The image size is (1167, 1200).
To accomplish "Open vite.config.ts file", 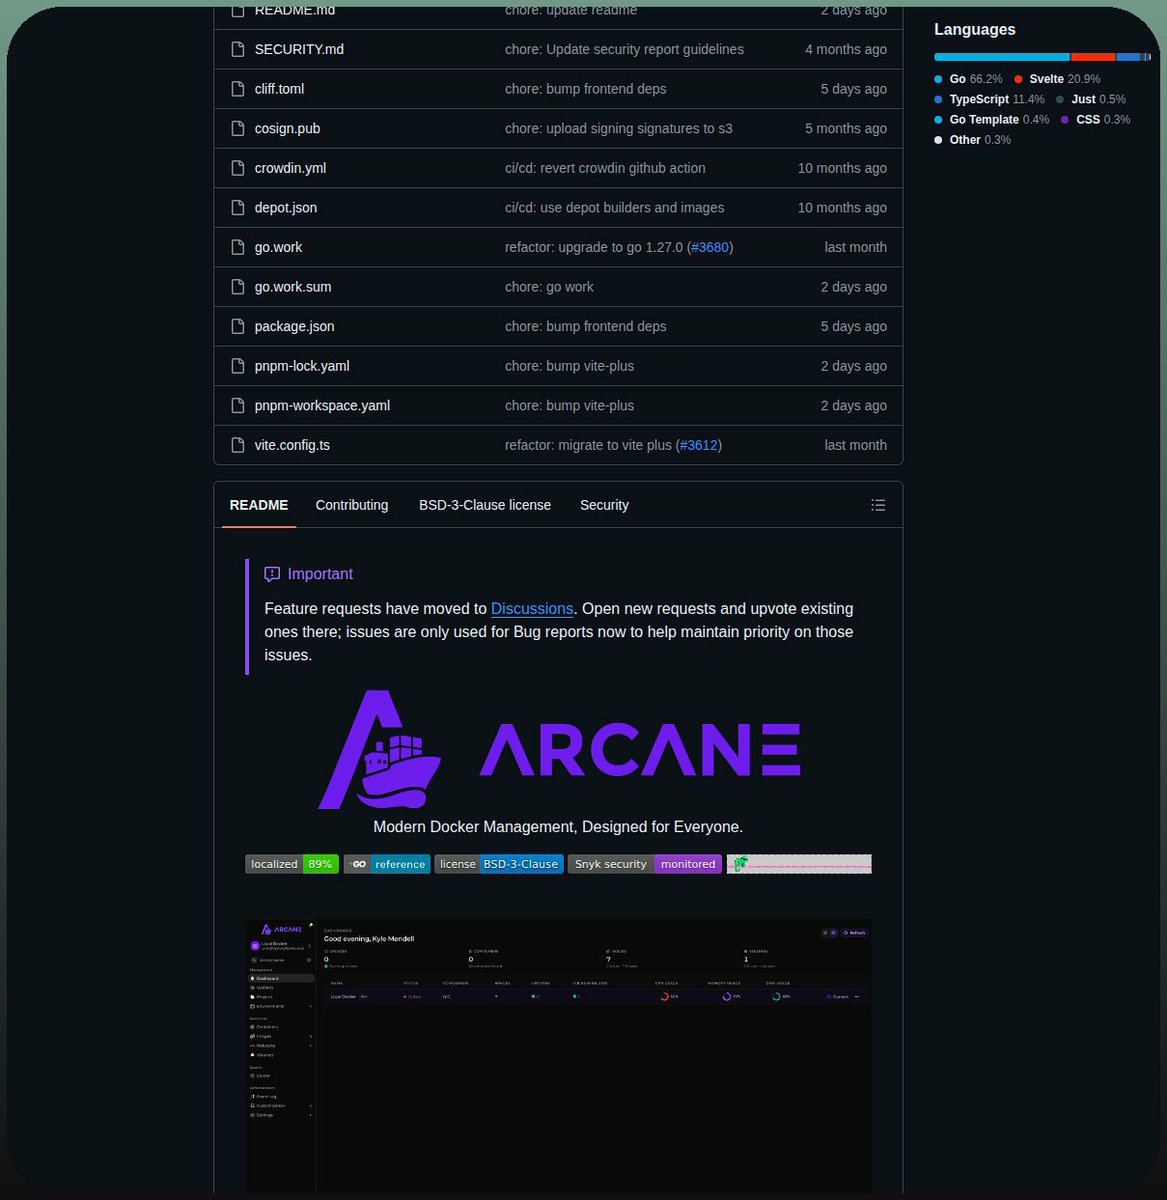I will pos(292,445).
